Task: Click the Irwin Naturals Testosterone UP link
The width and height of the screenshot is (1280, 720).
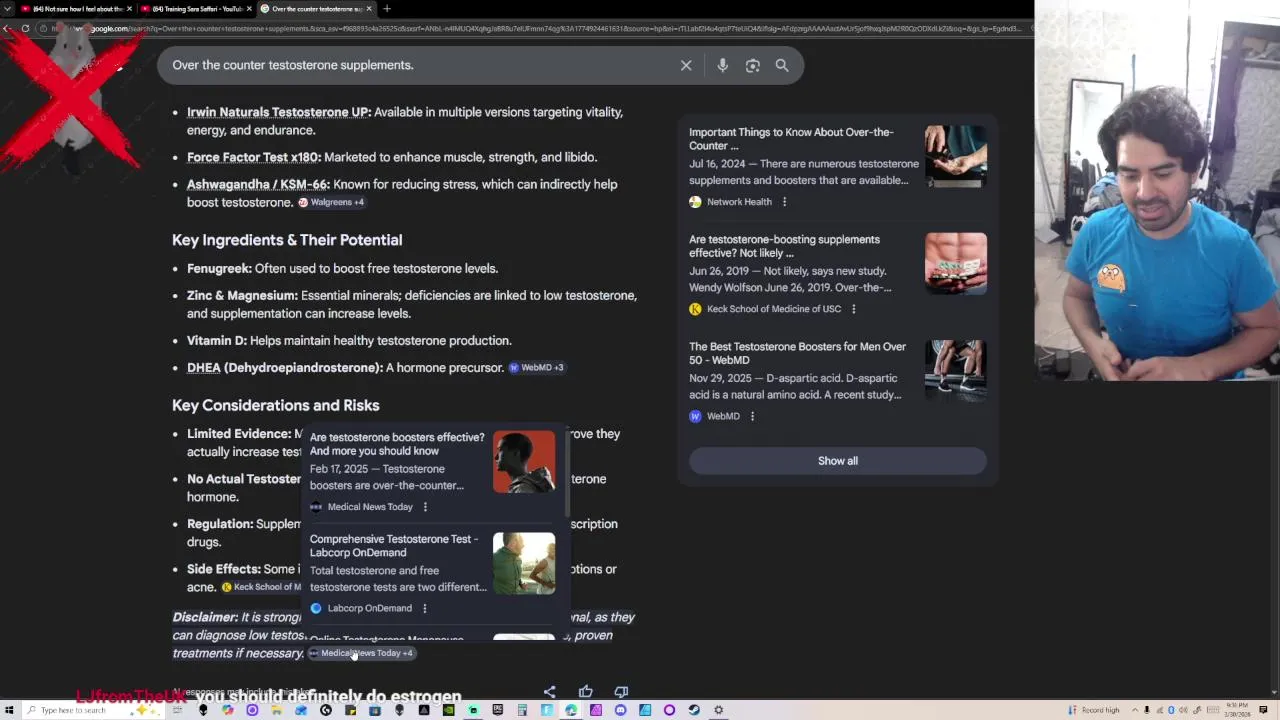Action: [279, 112]
